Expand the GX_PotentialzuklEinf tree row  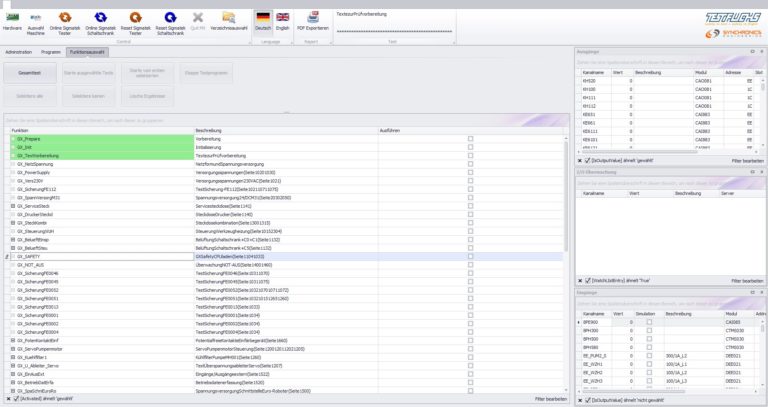click(x=13, y=341)
